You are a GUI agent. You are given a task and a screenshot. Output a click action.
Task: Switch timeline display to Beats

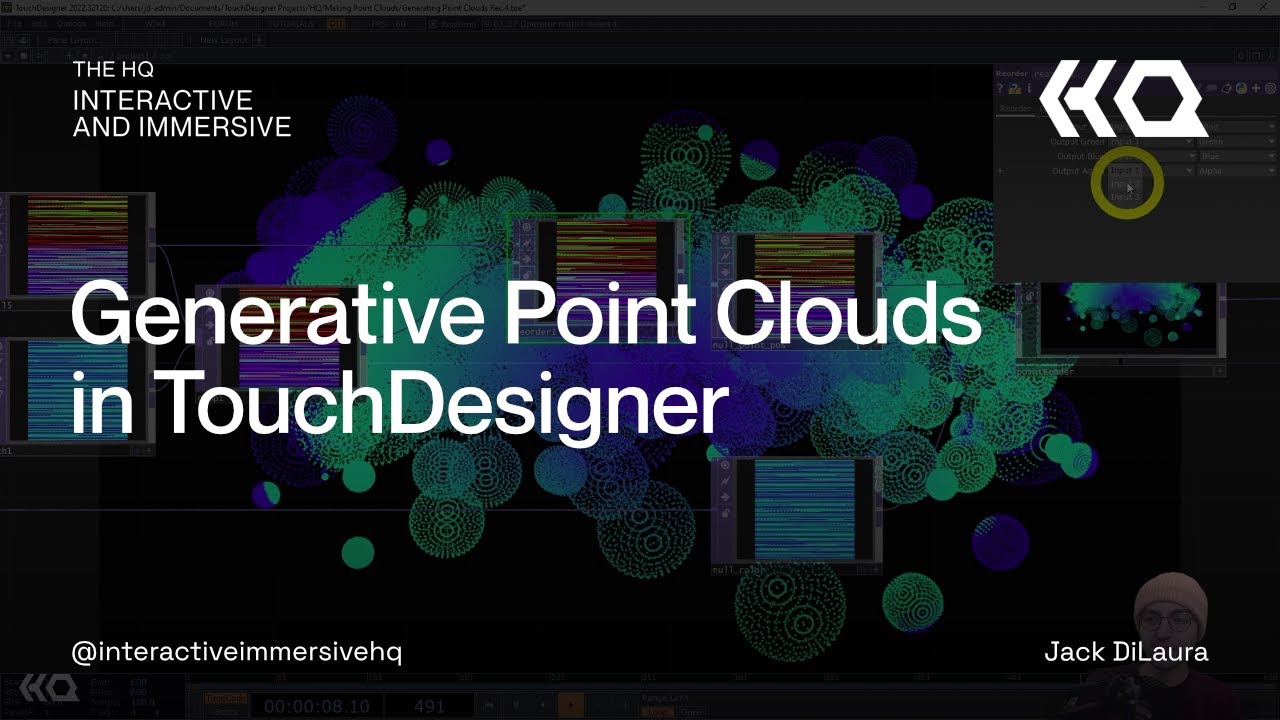226,711
